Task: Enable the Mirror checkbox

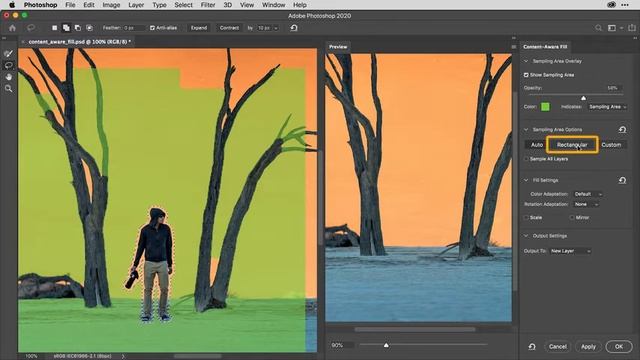Action: tap(572, 218)
